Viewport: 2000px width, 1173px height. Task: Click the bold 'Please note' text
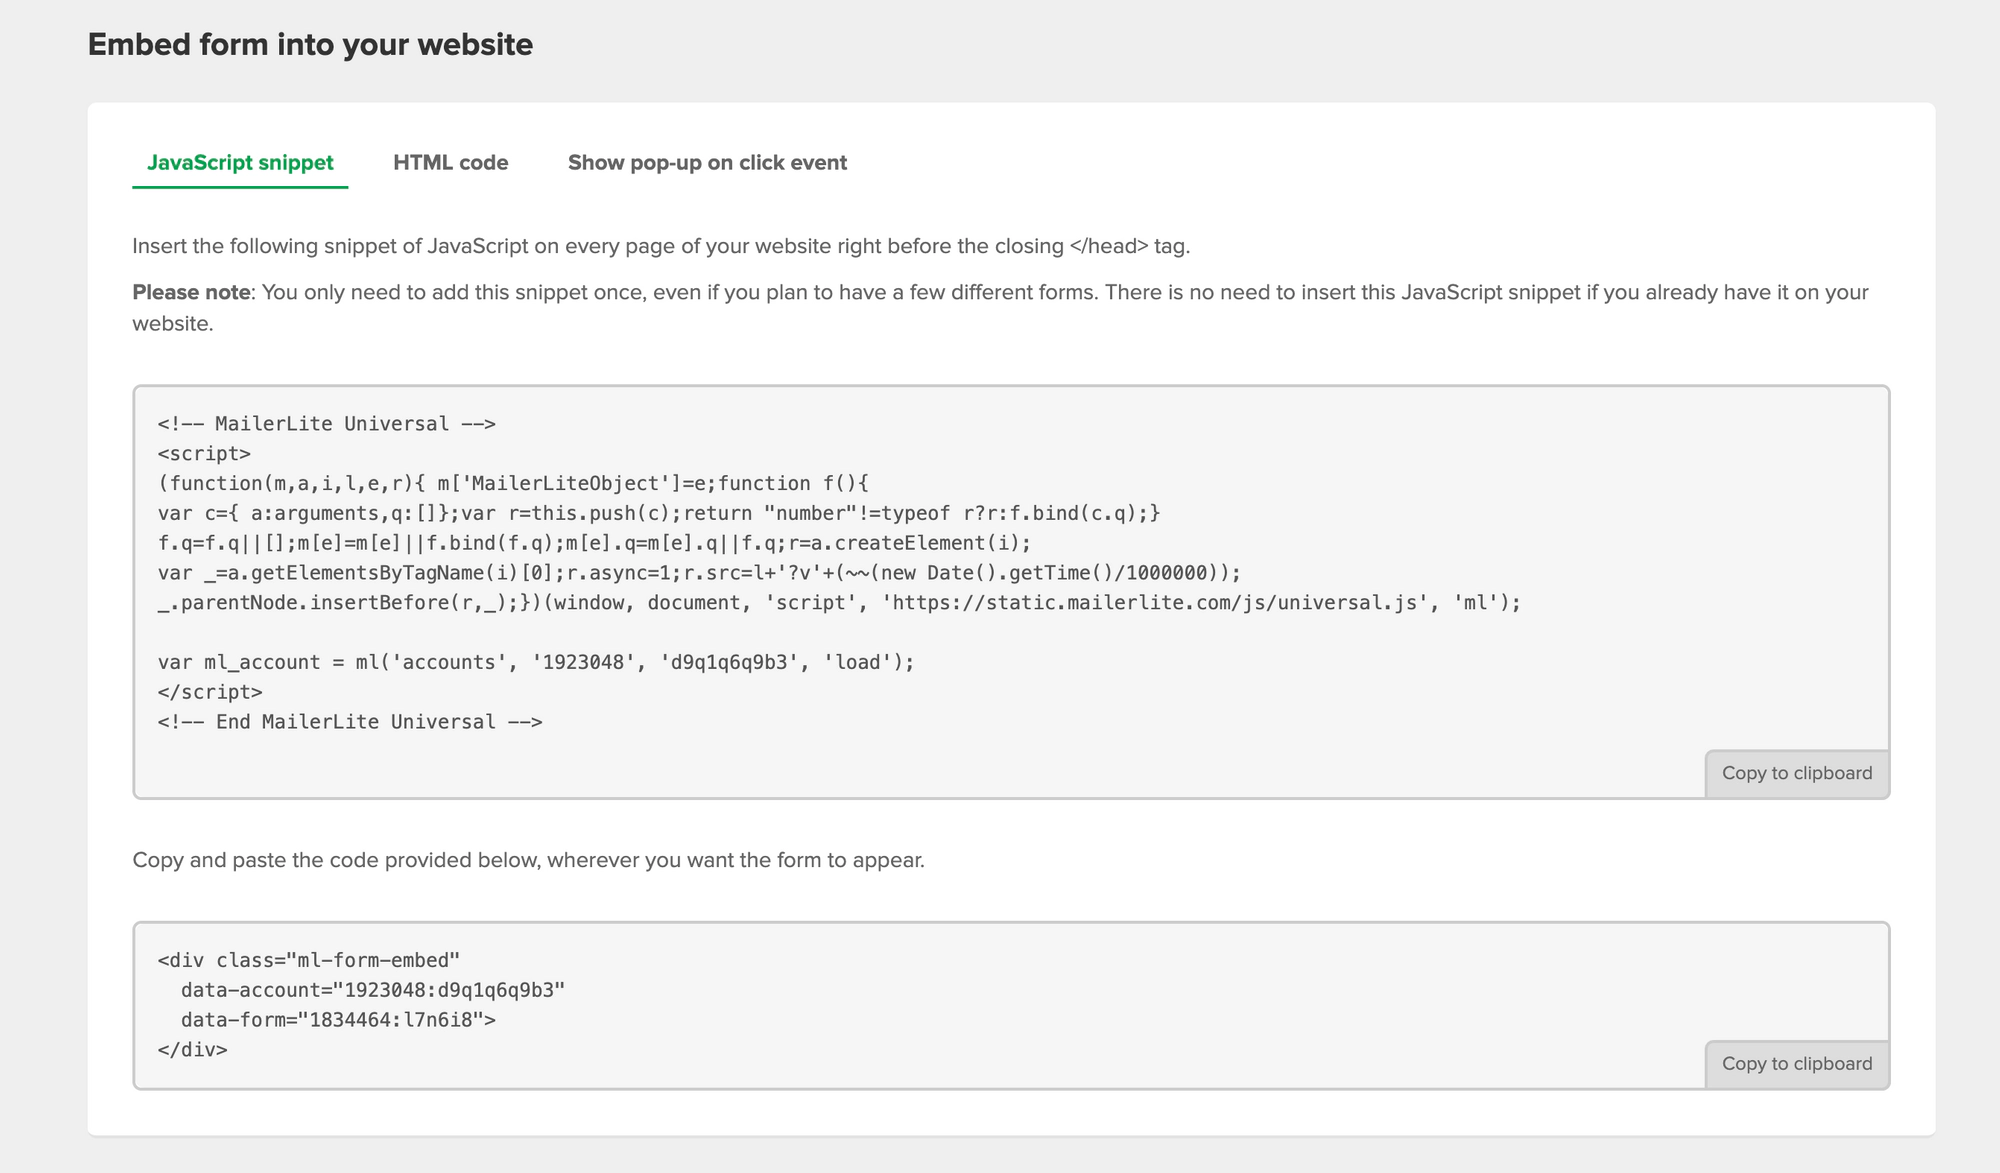tap(191, 293)
